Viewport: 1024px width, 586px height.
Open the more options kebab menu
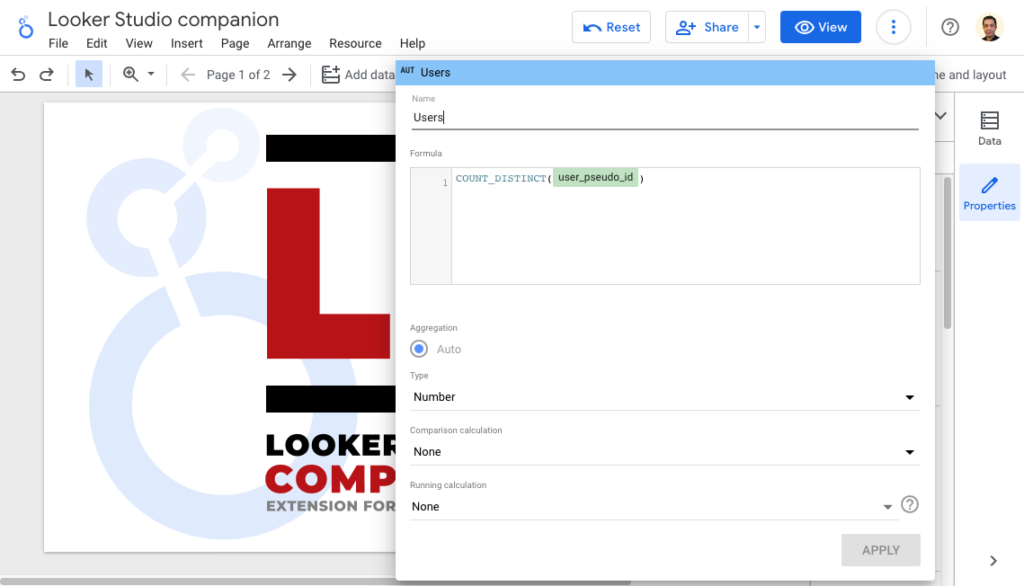(x=893, y=27)
